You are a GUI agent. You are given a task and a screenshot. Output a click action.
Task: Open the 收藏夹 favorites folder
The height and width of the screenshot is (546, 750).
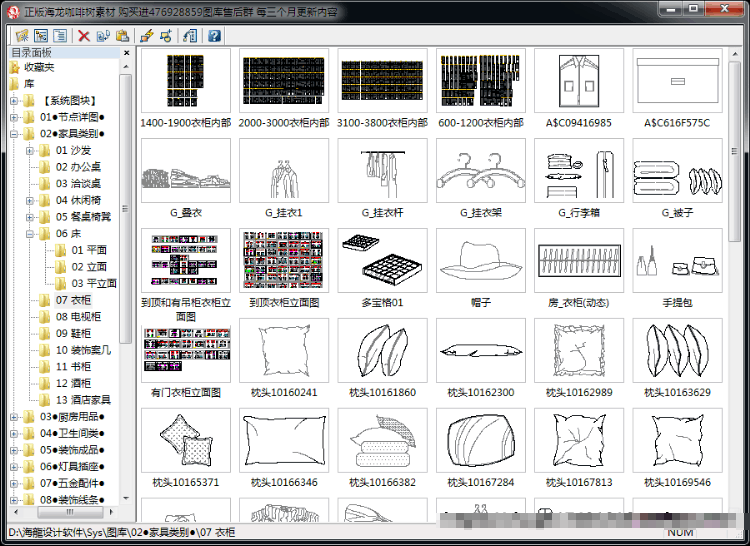39,67
